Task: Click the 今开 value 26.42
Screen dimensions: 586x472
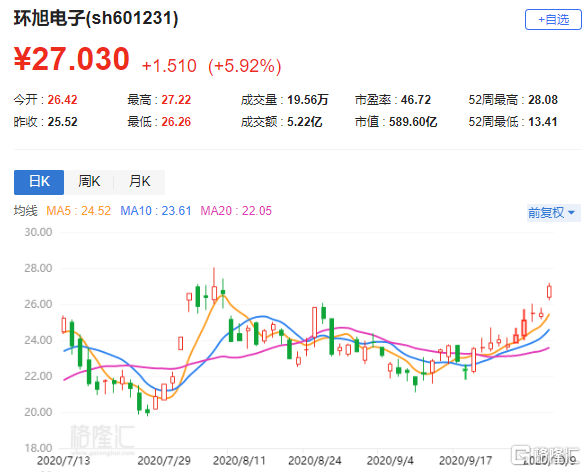Action: 62,100
